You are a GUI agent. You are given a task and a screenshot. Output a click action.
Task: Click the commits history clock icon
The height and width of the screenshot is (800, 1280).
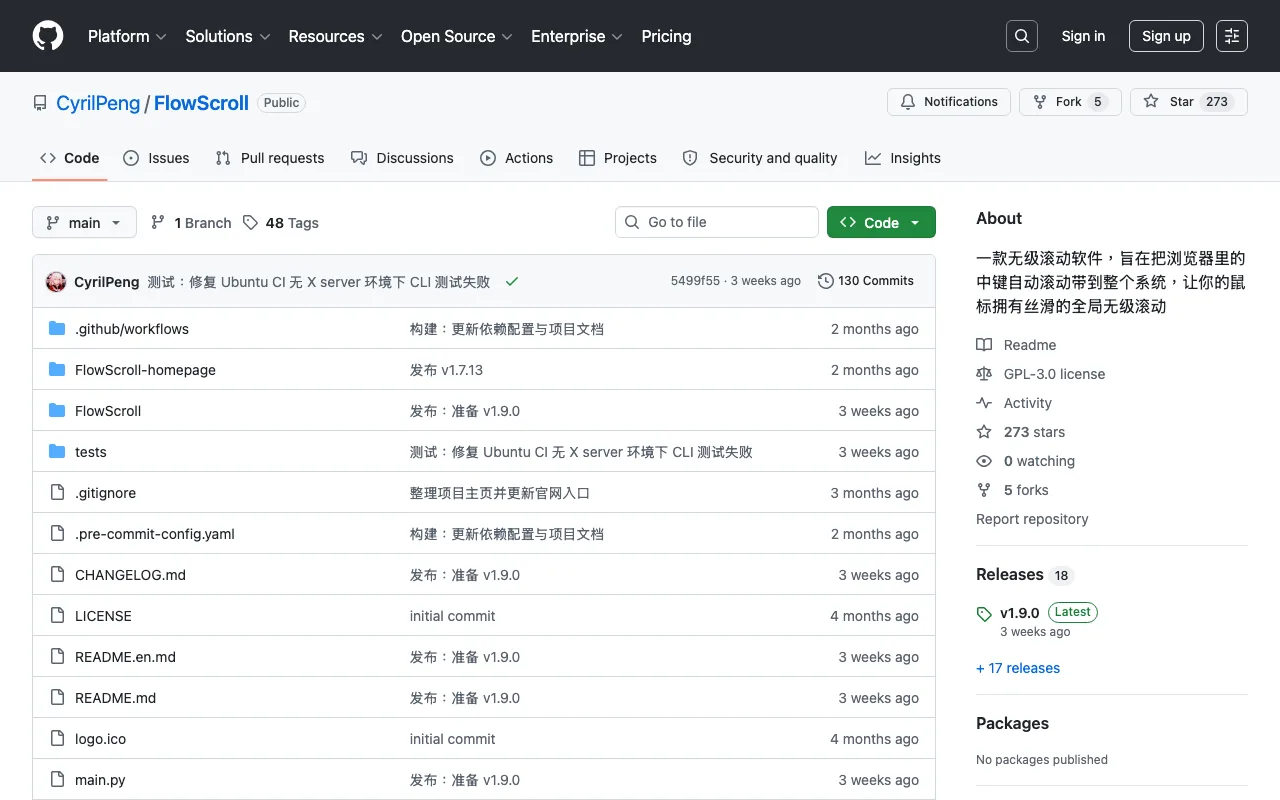pos(825,281)
